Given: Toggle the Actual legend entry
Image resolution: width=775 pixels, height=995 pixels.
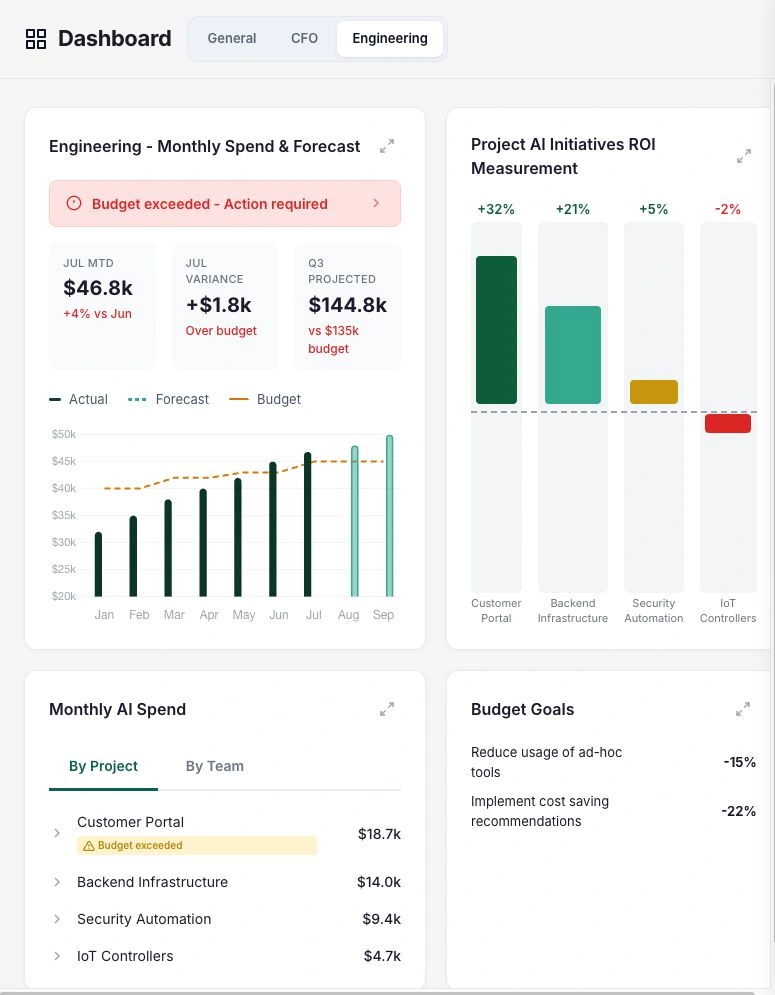Looking at the screenshot, I should coord(79,399).
